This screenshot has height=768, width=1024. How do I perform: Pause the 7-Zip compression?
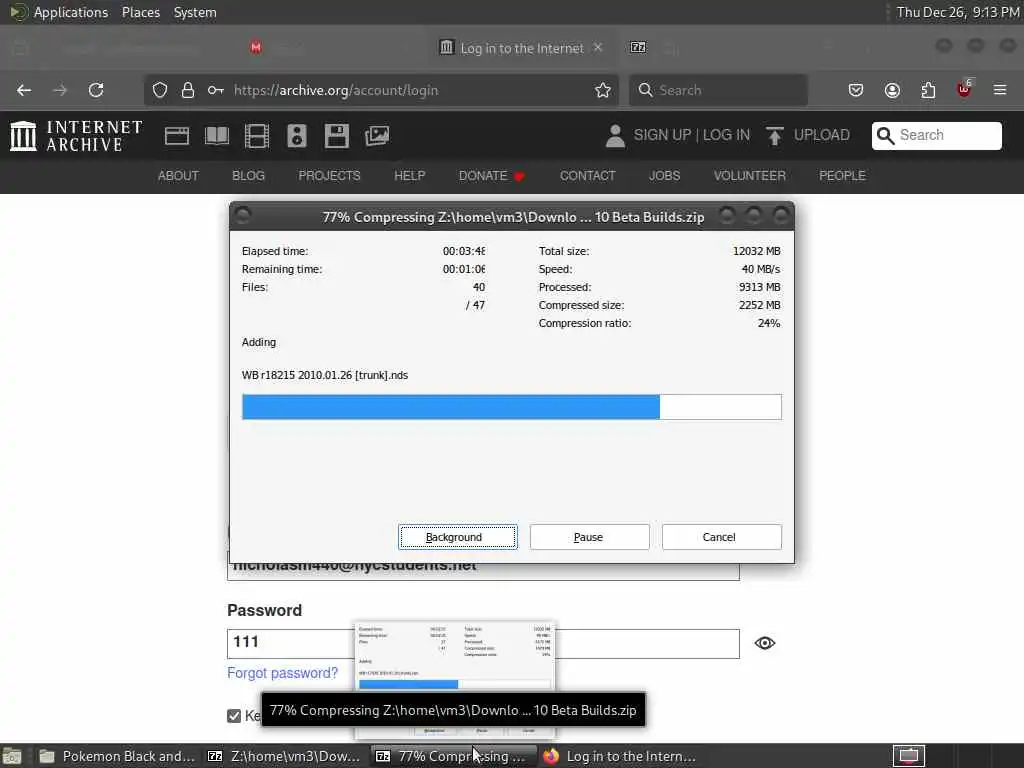(590, 537)
